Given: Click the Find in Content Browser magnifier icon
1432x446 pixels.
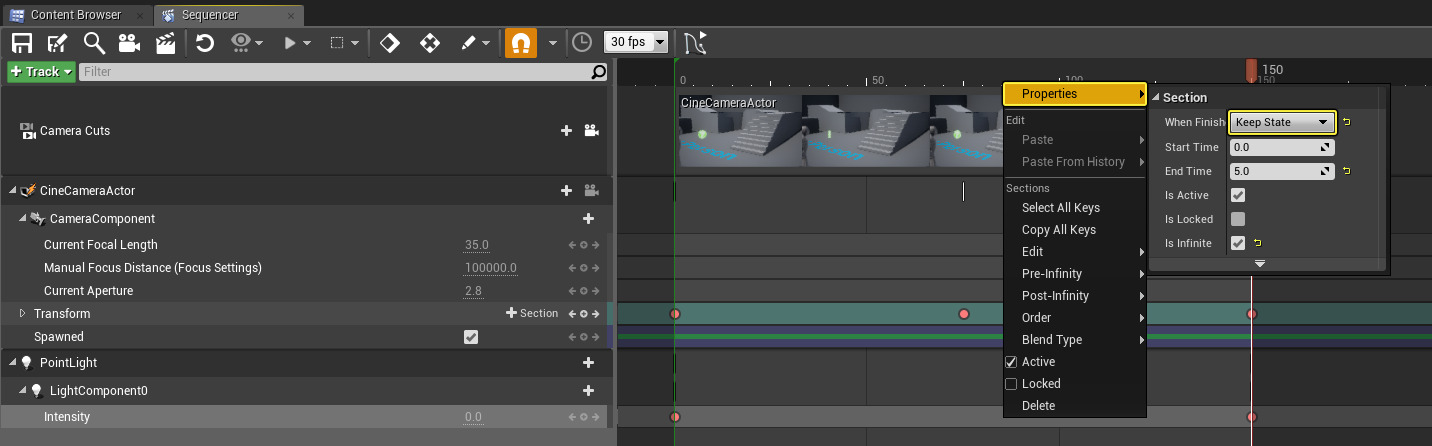Looking at the screenshot, I should coord(94,43).
